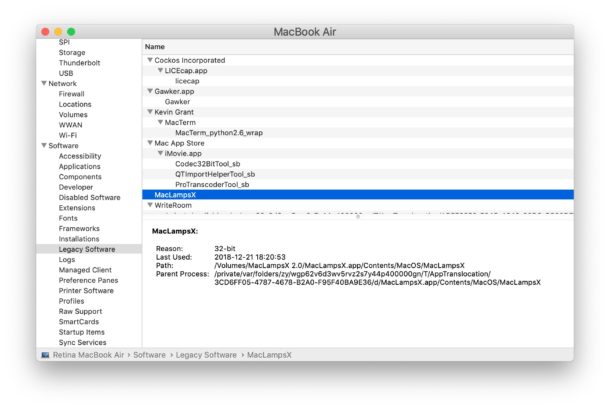Viewport: 610px width, 409px height.
Task: Minimize the window with the yellow button
Action: 58,32
